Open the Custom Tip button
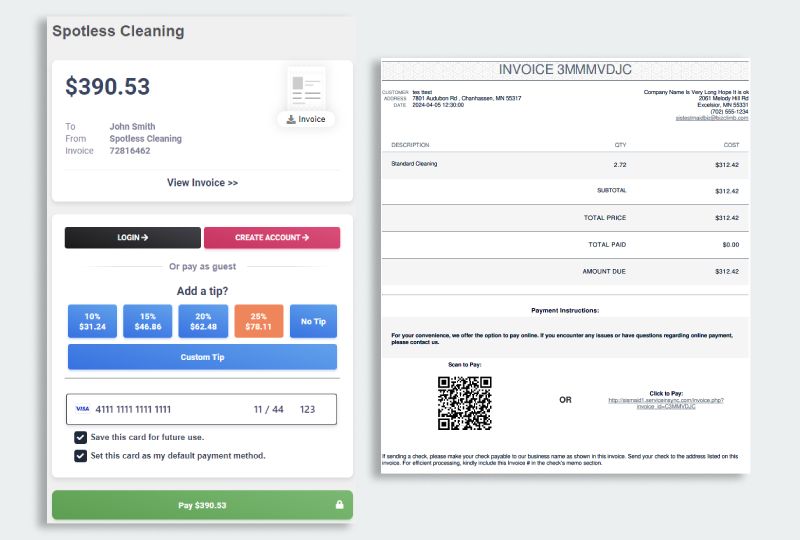Image resolution: width=800 pixels, height=540 pixels. 202,357
